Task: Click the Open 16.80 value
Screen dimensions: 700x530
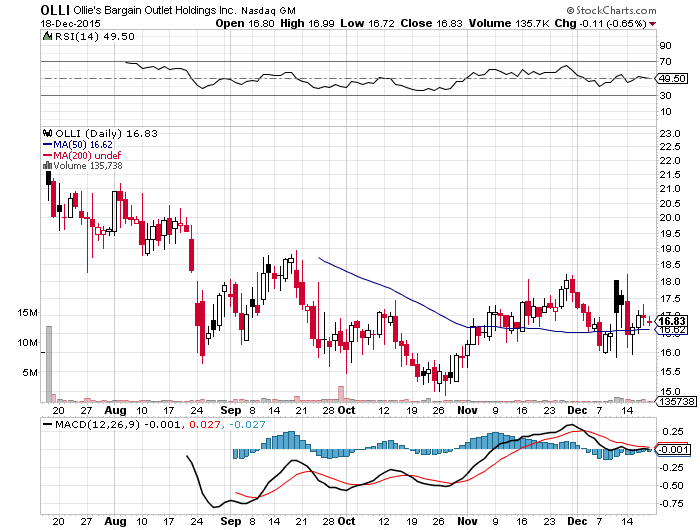Action: pos(245,23)
